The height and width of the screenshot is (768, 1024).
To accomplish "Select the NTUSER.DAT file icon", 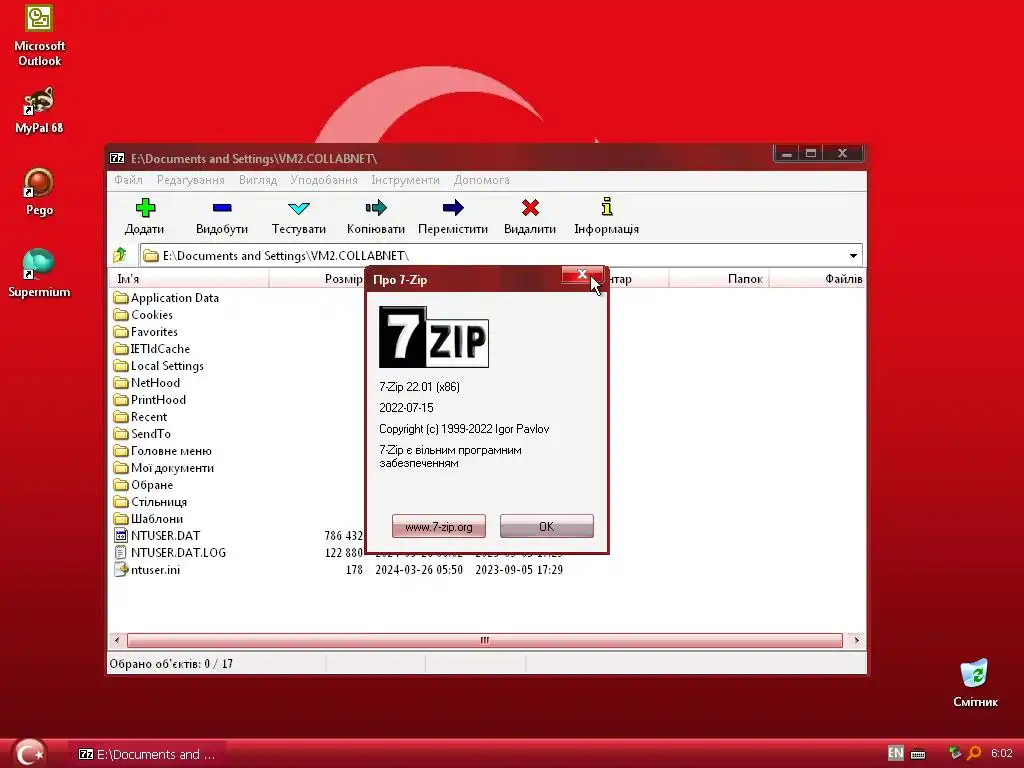I will [x=120, y=536].
